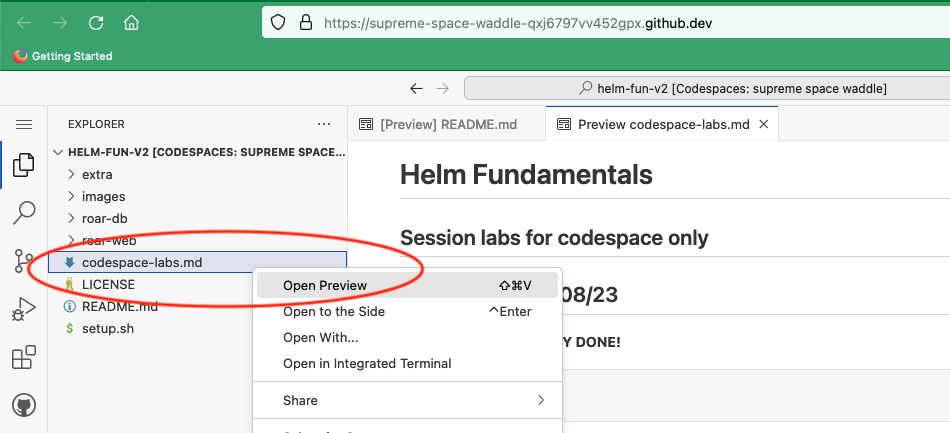Open the hamburger application menu
Screen dimensions: 950x433
coord(24,125)
